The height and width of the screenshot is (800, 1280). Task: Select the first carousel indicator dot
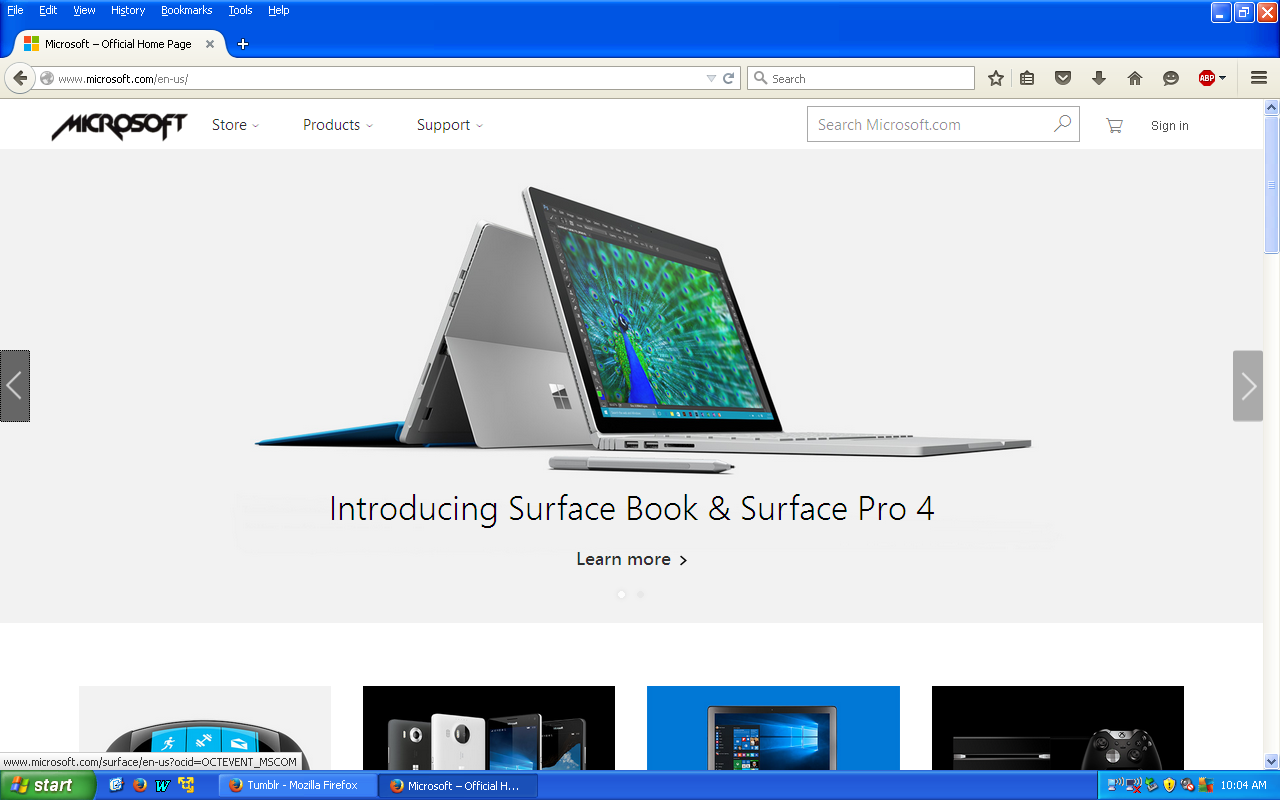[621, 594]
